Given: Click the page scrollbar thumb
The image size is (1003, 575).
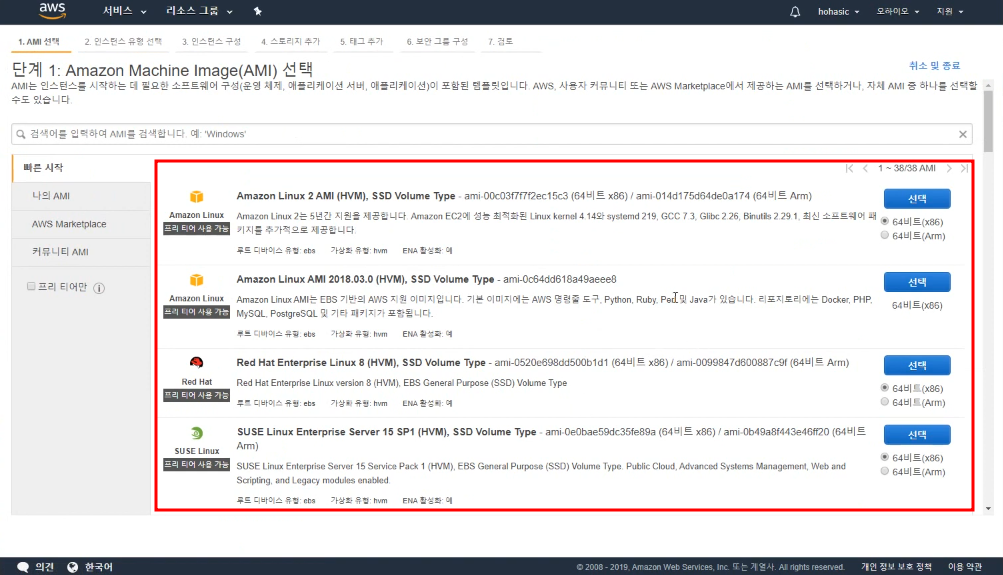Looking at the screenshot, I should 988,122.
